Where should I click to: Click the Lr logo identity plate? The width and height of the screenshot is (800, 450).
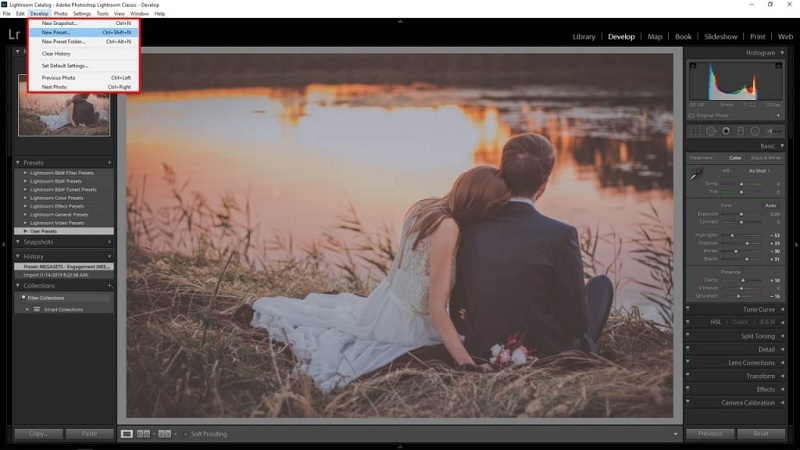tap(14, 35)
